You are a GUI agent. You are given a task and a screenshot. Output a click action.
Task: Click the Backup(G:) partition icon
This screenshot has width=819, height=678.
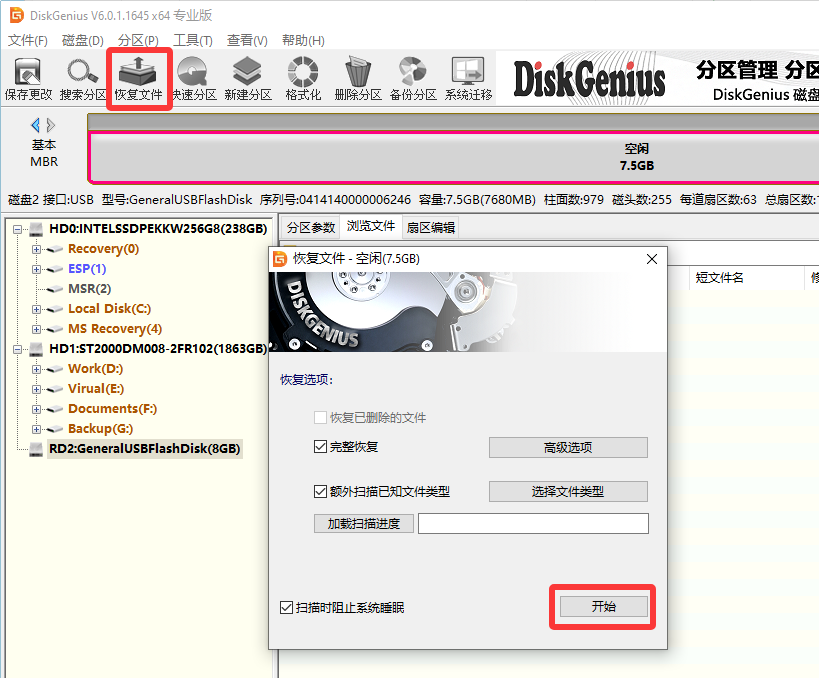point(54,429)
